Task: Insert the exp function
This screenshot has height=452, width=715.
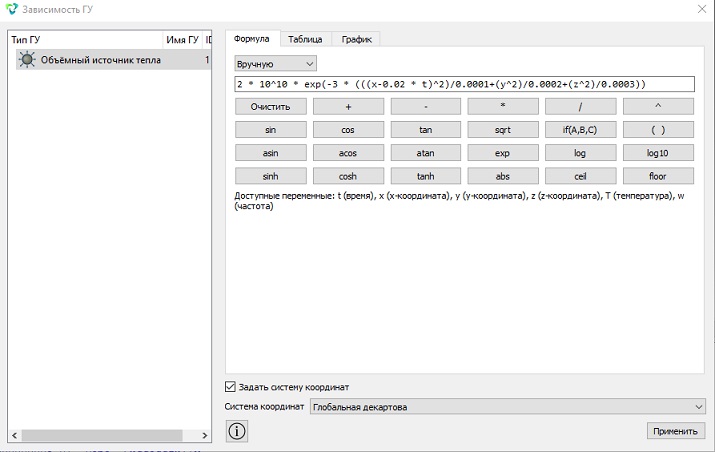Action: [x=503, y=153]
